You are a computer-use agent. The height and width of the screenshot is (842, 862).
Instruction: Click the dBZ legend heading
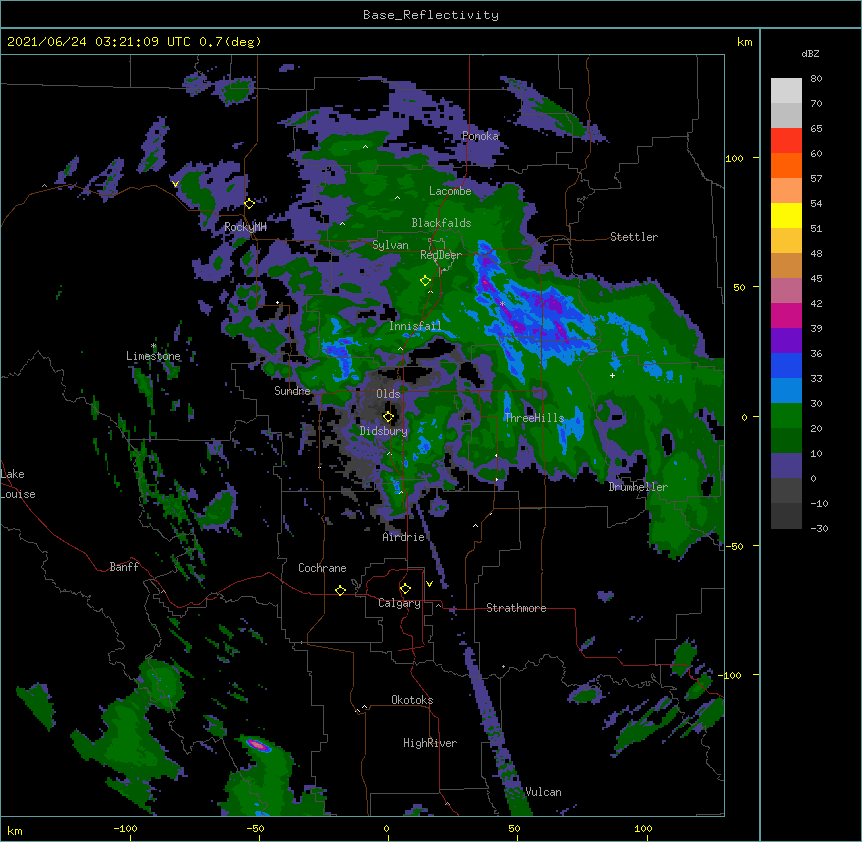pyautogui.click(x=810, y=54)
